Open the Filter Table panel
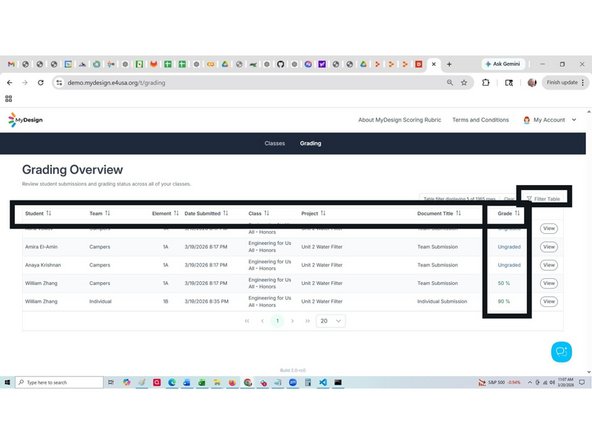This screenshot has height=444, width=592. click(543, 199)
